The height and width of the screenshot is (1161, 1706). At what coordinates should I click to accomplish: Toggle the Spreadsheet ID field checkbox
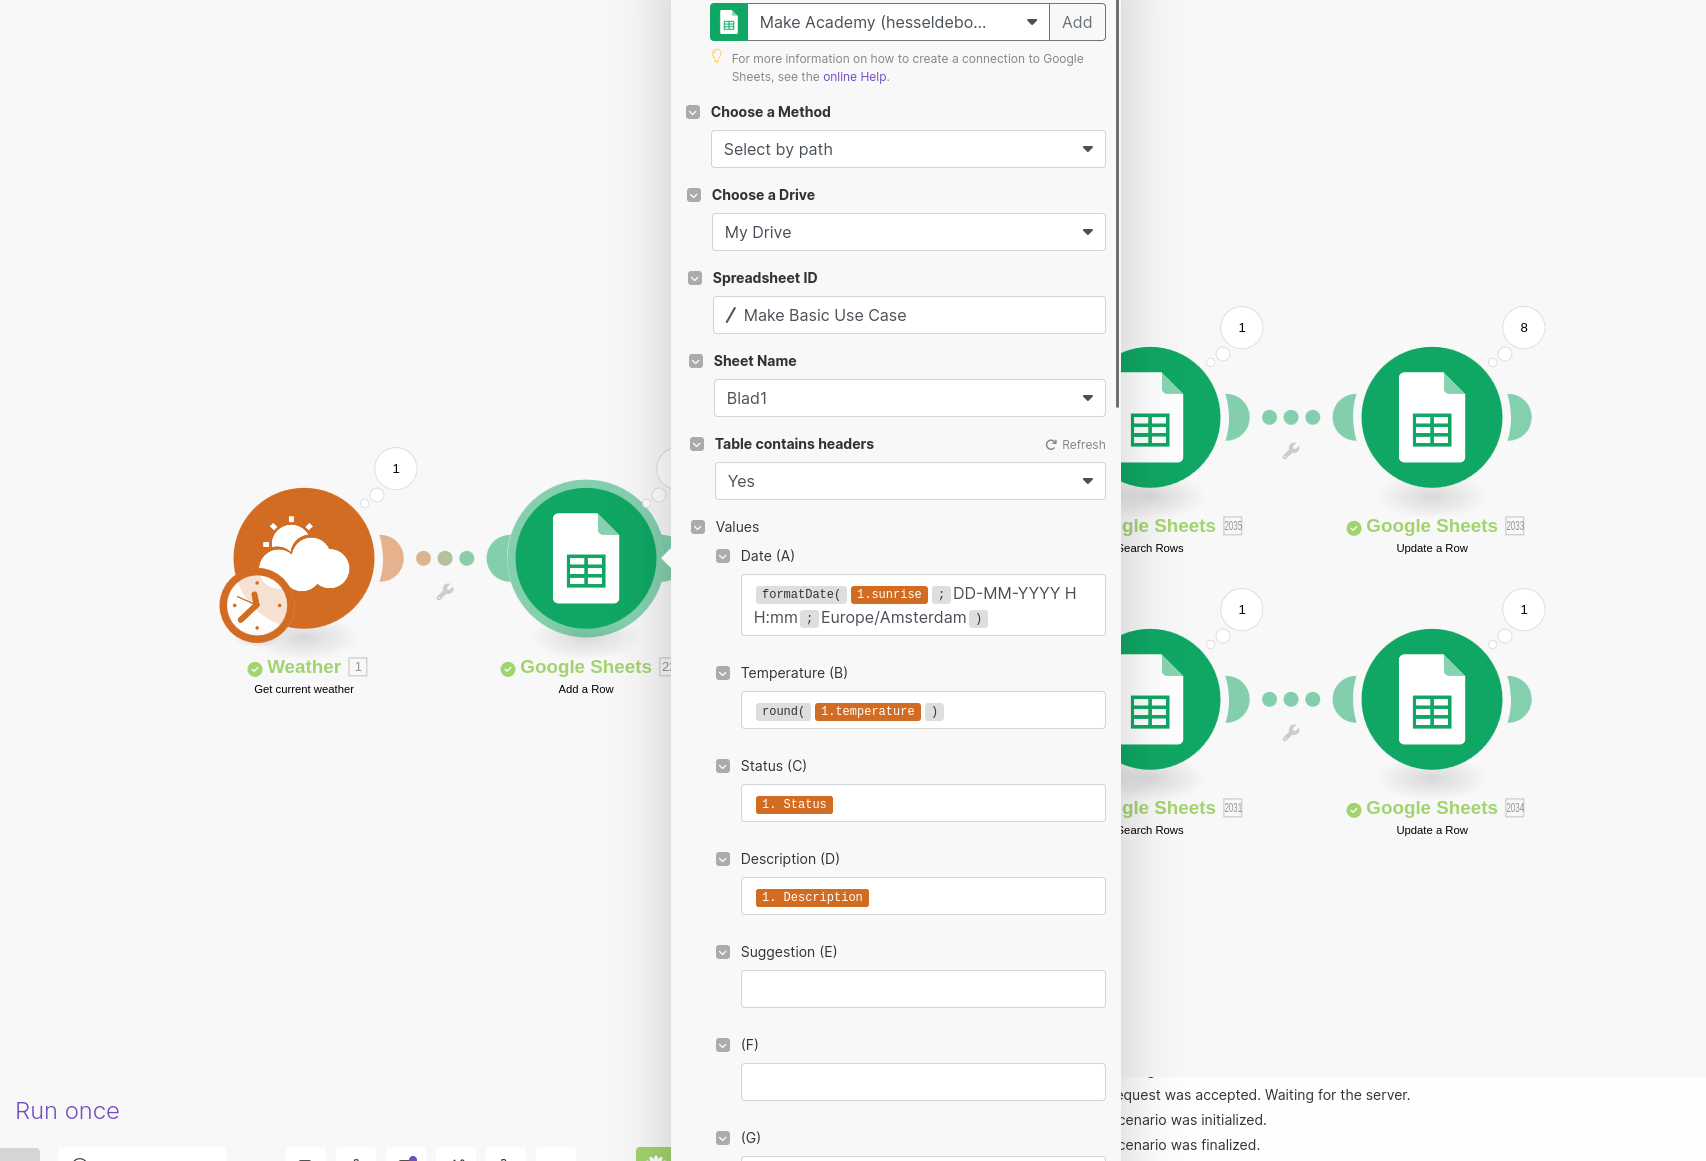695,278
